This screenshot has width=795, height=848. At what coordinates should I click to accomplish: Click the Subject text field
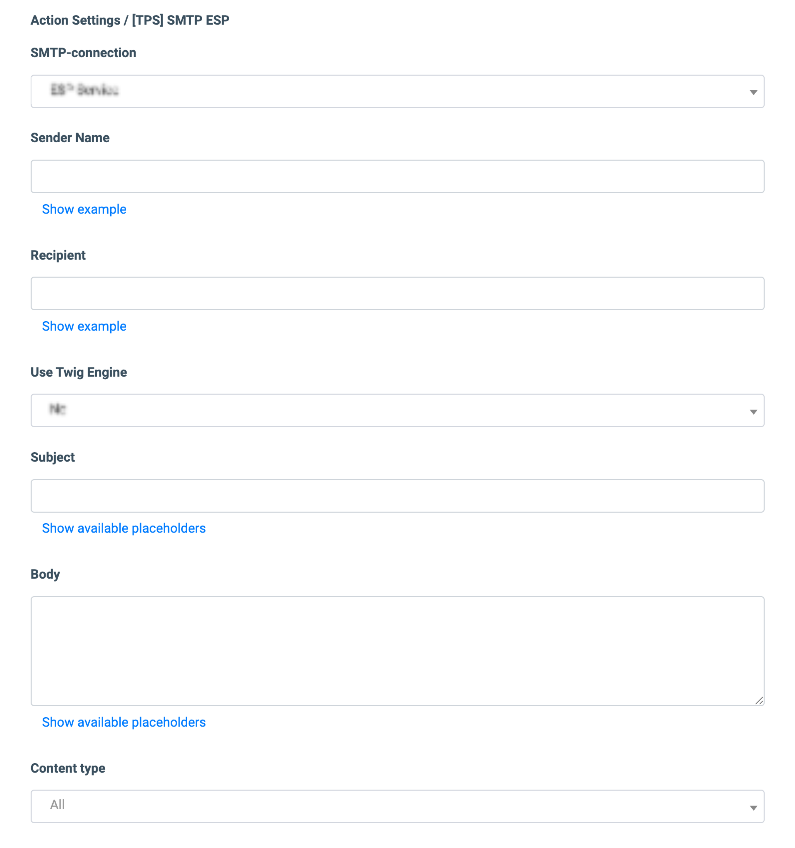coord(397,495)
